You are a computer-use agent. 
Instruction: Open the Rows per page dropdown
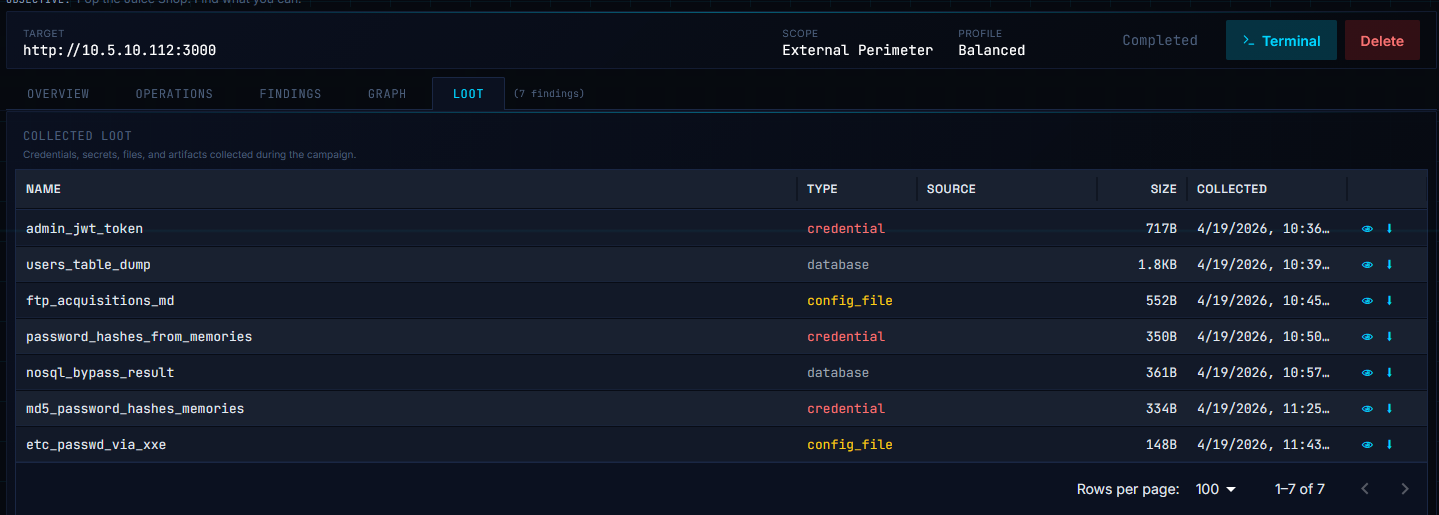click(x=1216, y=489)
